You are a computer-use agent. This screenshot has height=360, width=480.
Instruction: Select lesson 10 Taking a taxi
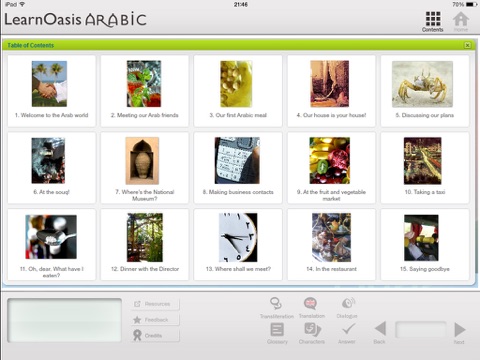pos(425,168)
